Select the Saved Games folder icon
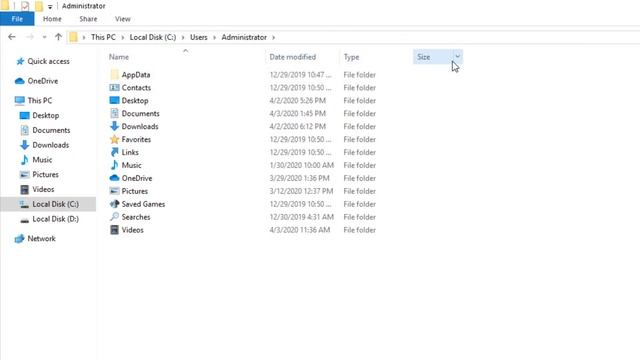640x360 pixels. click(114, 204)
